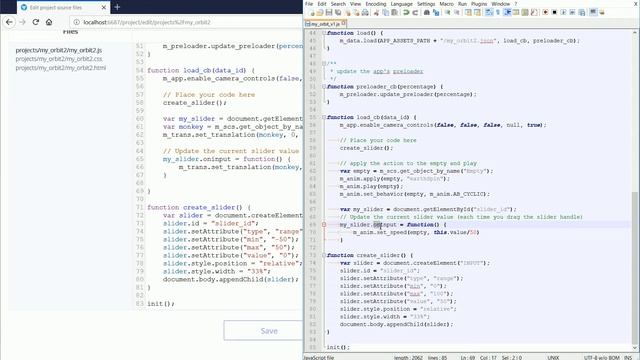Open projects/my_orbit2/my_orbit2.html file link
This screenshot has width=640, height=360.
[61, 68]
